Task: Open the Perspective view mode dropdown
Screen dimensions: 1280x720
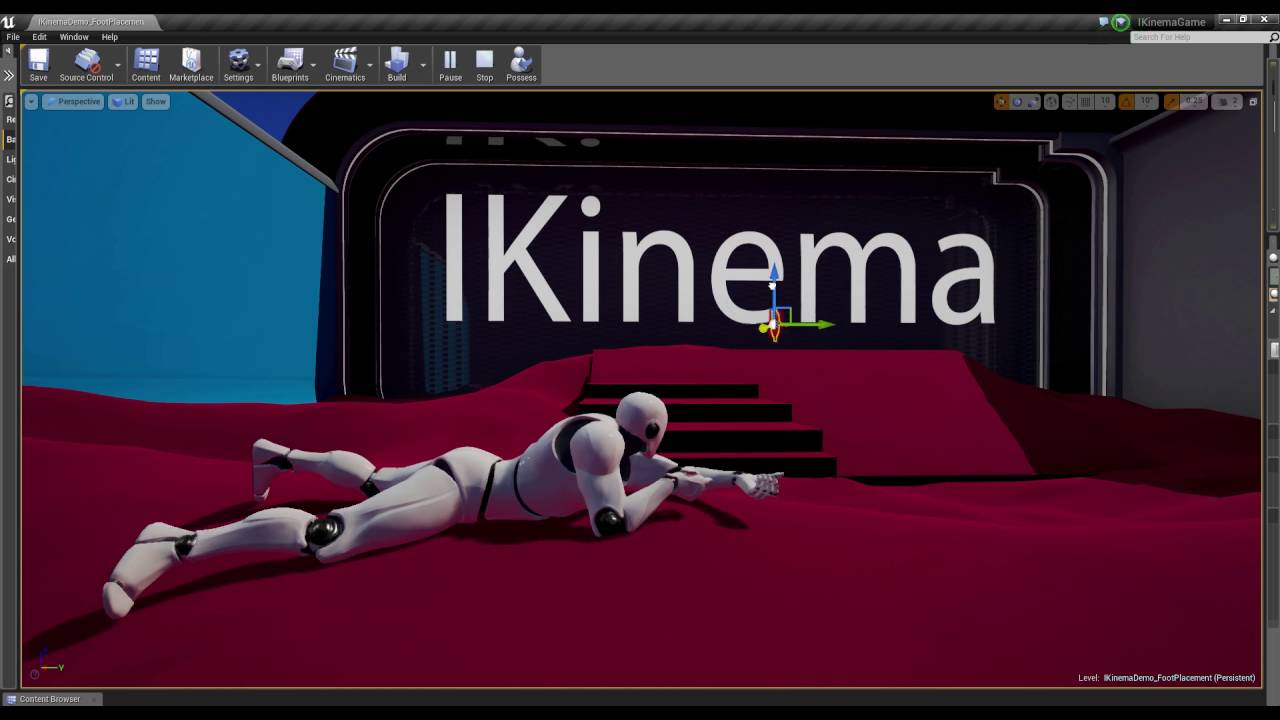Action: 73,102
